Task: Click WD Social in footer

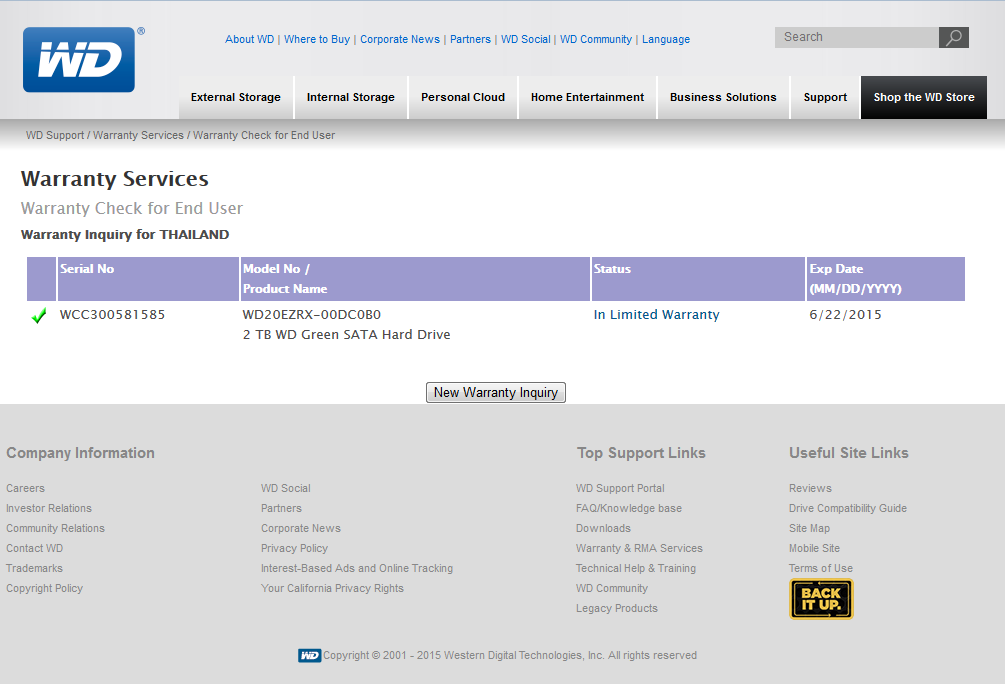Action: click(285, 488)
